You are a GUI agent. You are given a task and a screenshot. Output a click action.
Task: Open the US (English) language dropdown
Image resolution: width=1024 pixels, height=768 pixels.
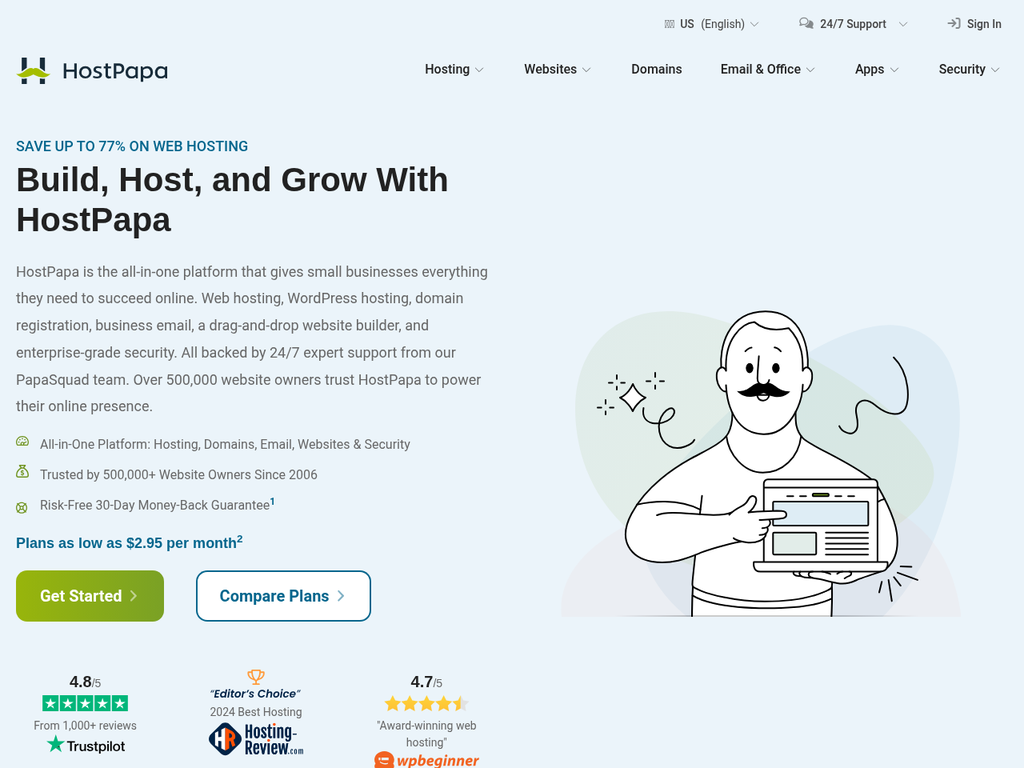[x=711, y=24]
